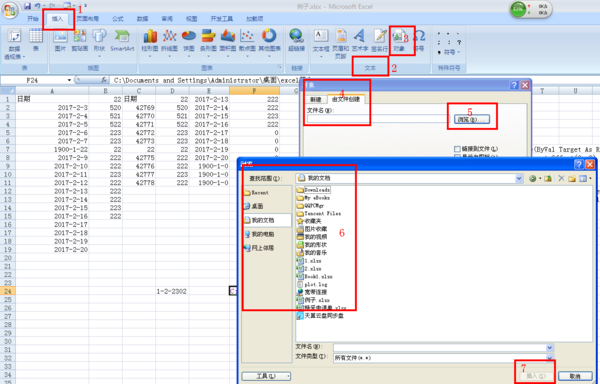Insert WordArt (艺术字)
600x384 pixels.
pyautogui.click(x=360, y=40)
